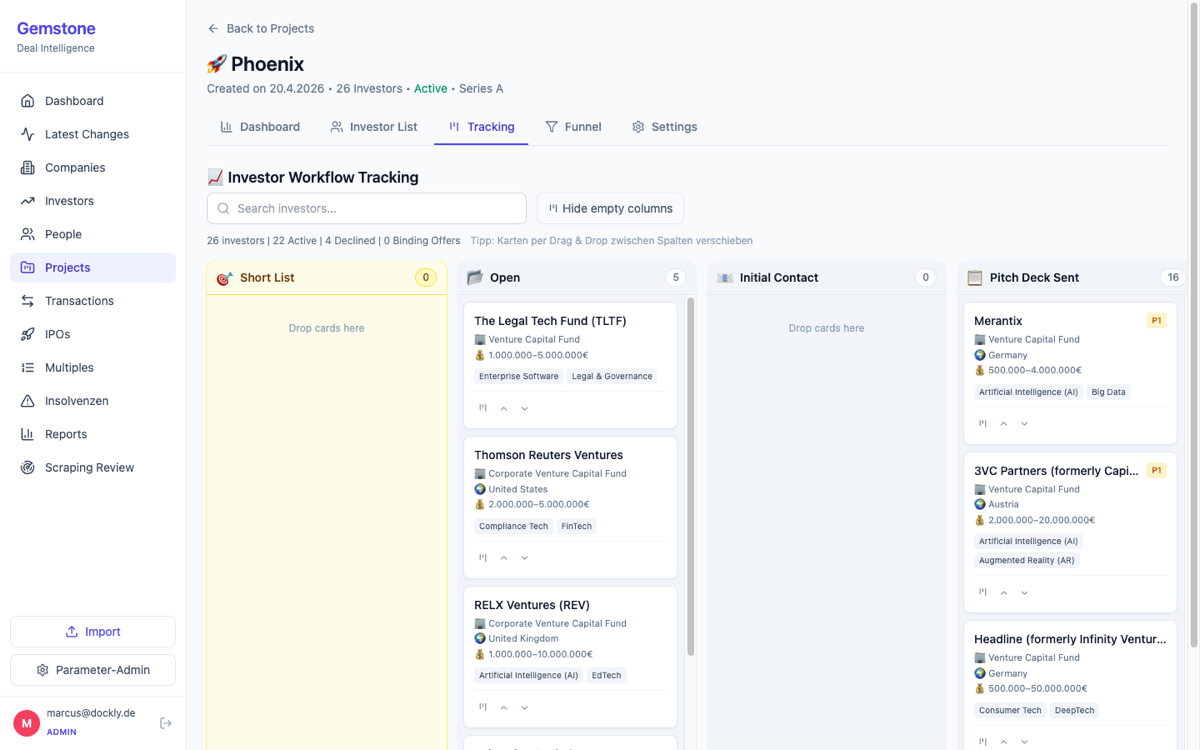The height and width of the screenshot is (750, 1200).
Task: Open the project Settings tab
Action: click(x=664, y=127)
